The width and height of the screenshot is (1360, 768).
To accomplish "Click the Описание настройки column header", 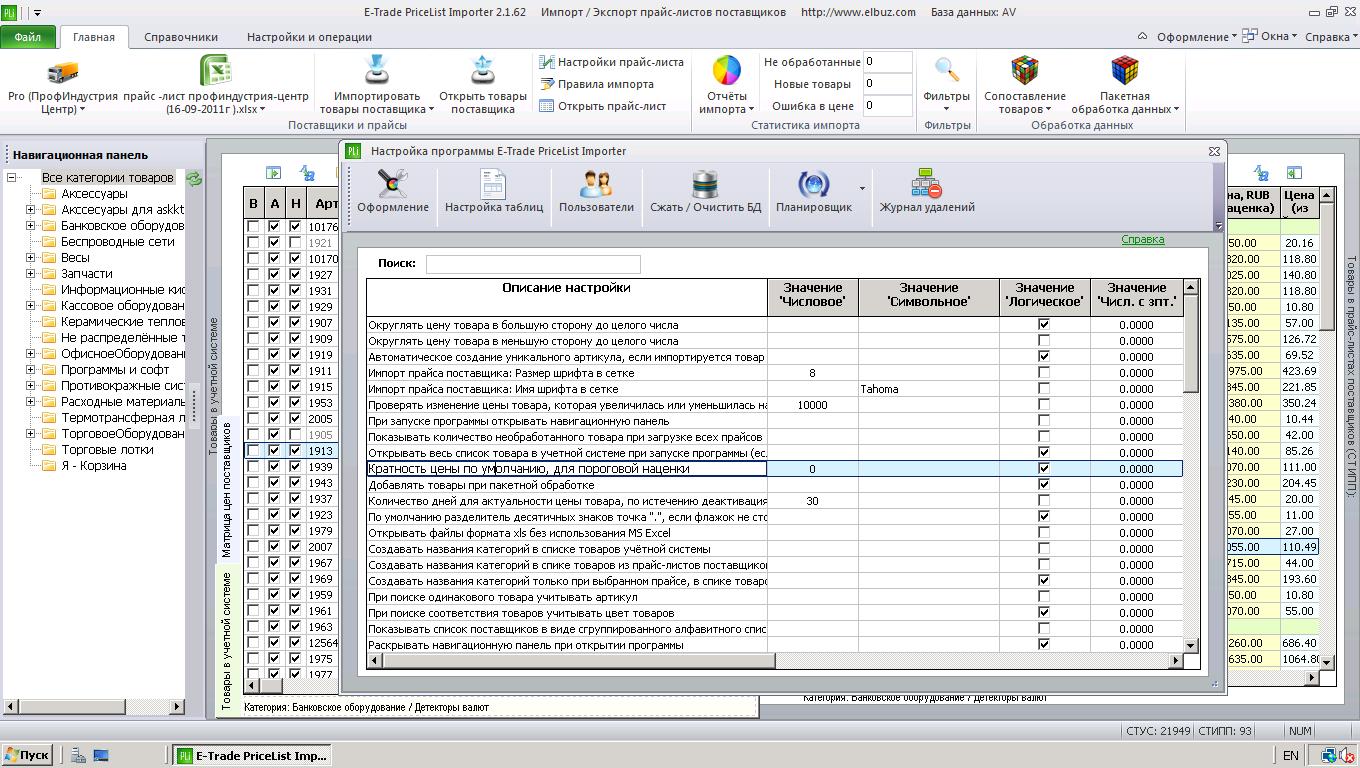I will (566, 295).
